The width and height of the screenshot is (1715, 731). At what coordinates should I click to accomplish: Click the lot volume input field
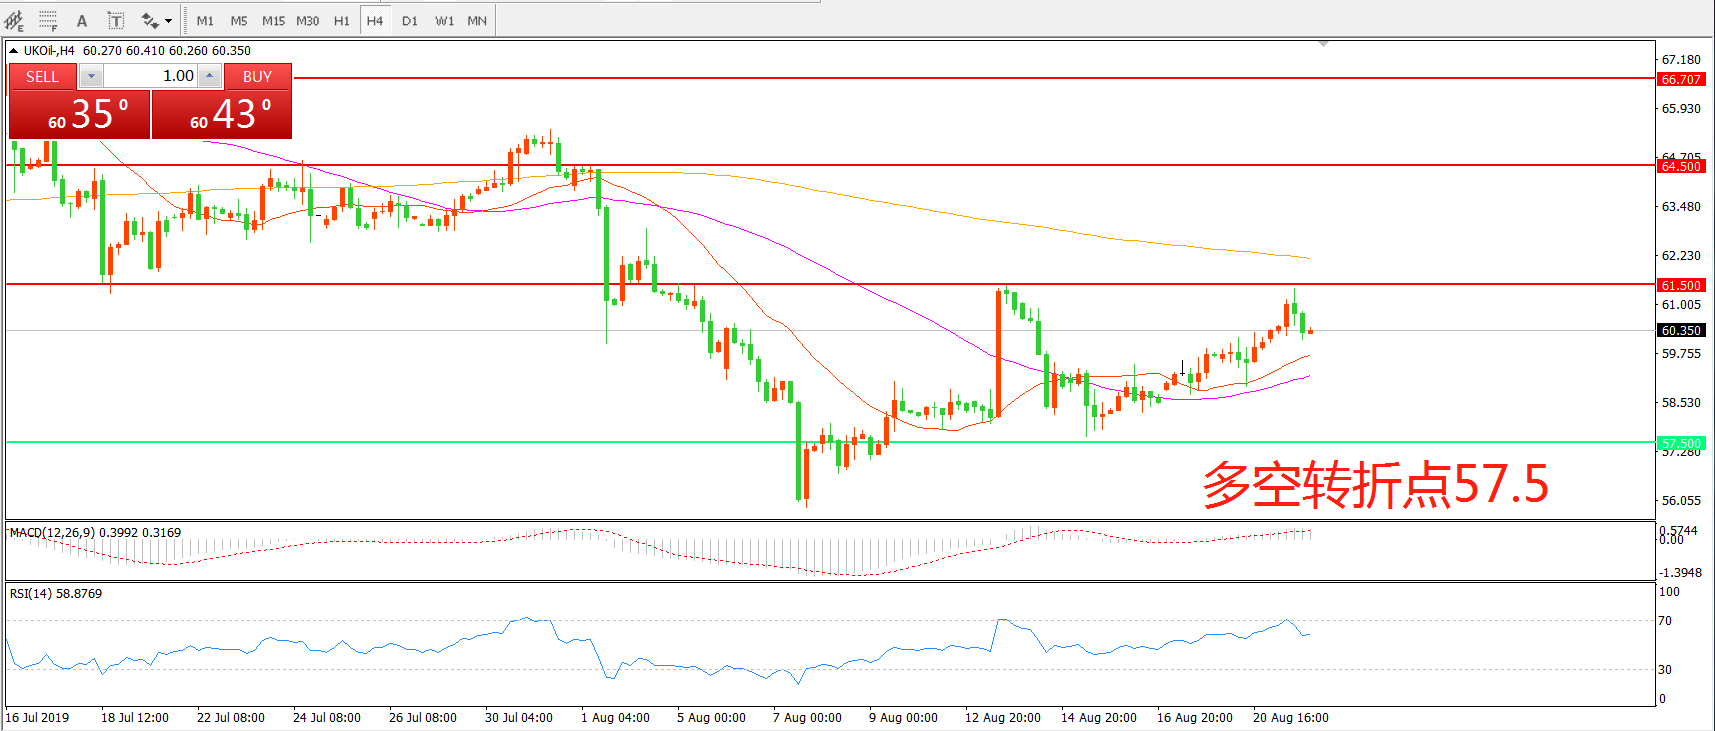coord(150,76)
